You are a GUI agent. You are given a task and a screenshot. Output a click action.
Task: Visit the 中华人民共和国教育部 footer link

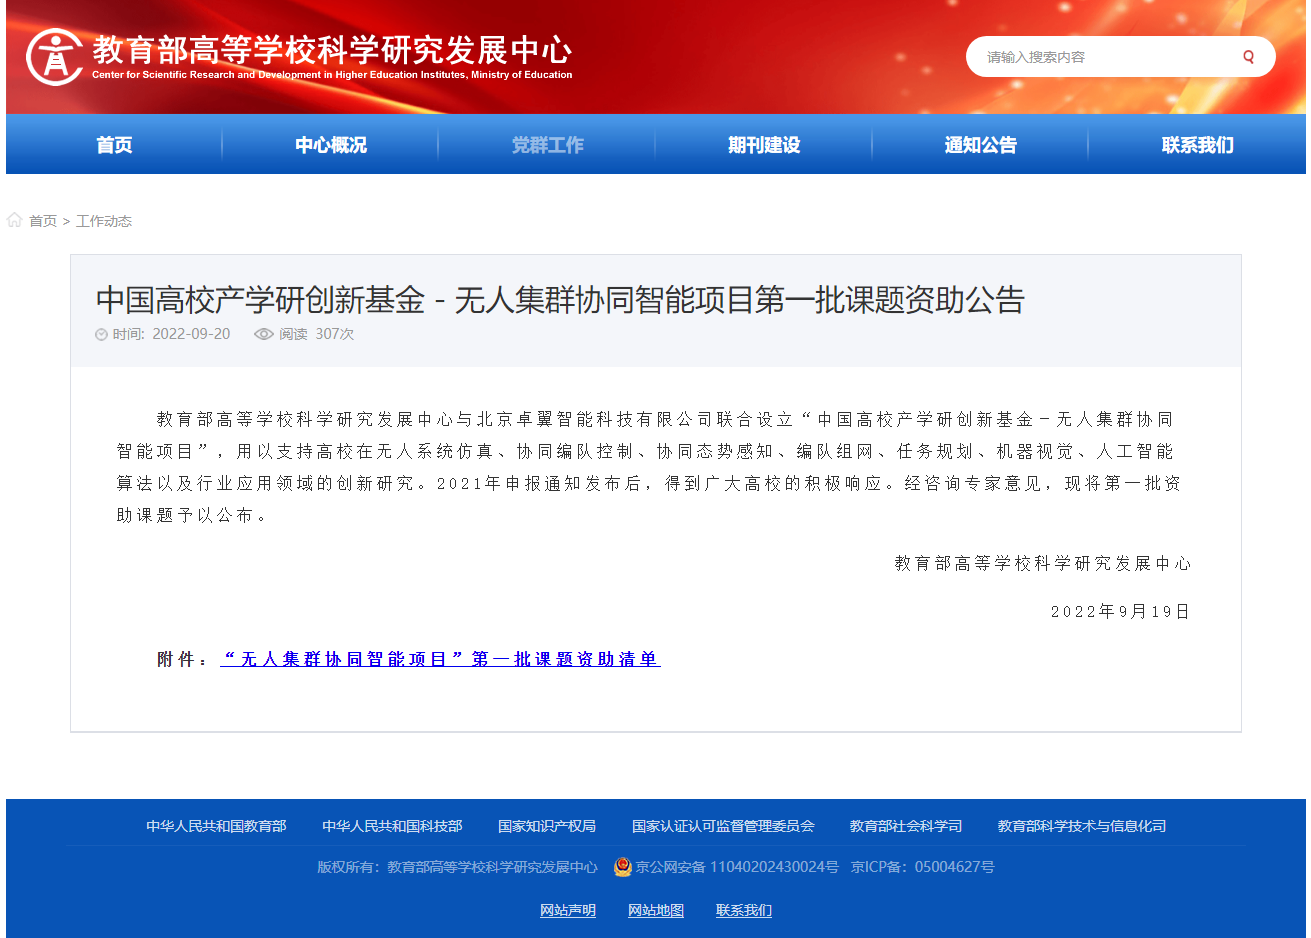(216, 826)
